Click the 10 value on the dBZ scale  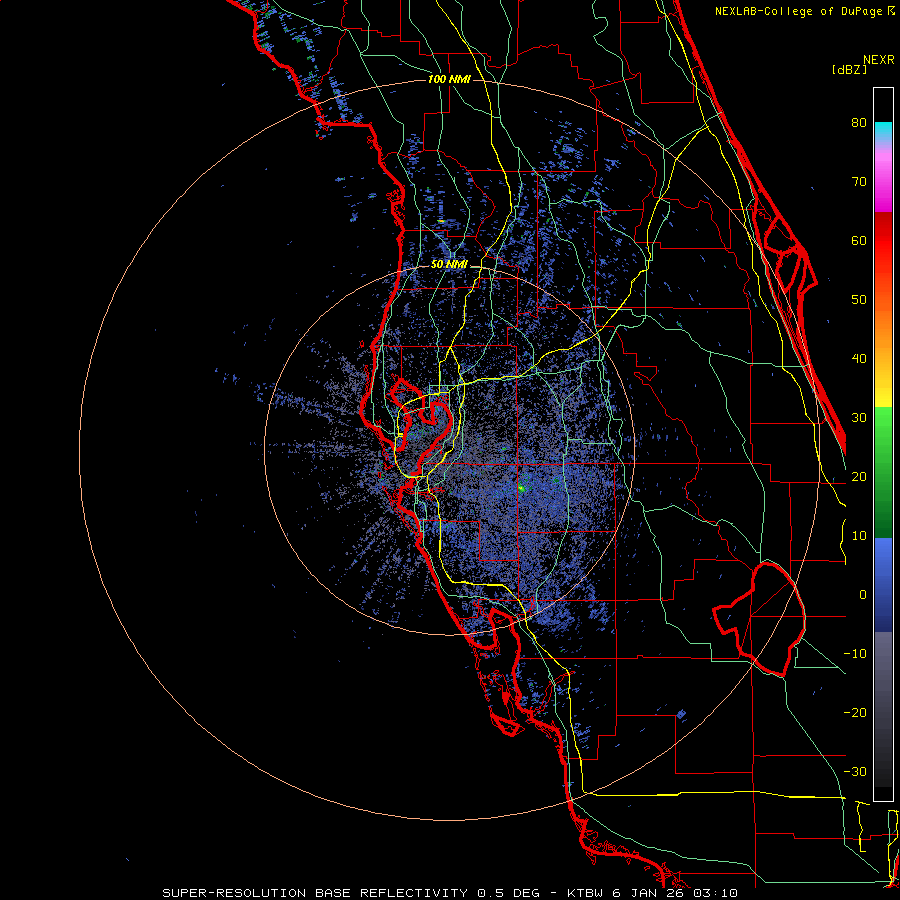(x=859, y=536)
